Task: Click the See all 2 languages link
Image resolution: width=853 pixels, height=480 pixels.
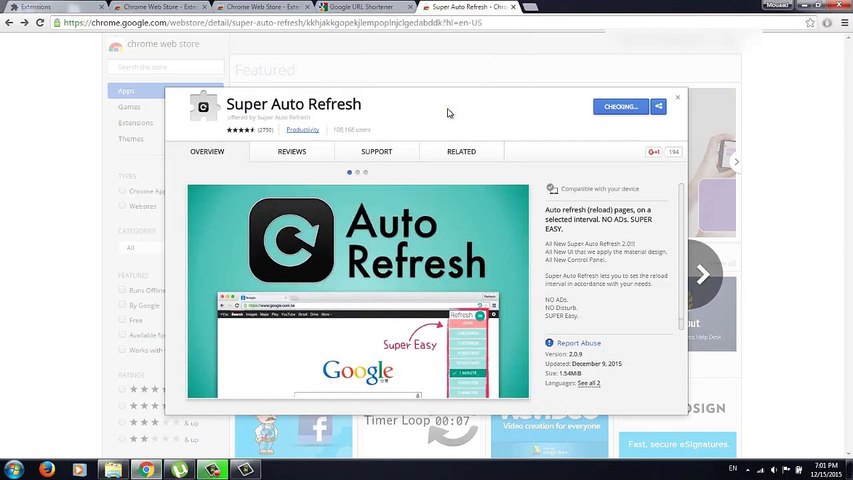Action: coord(589,383)
